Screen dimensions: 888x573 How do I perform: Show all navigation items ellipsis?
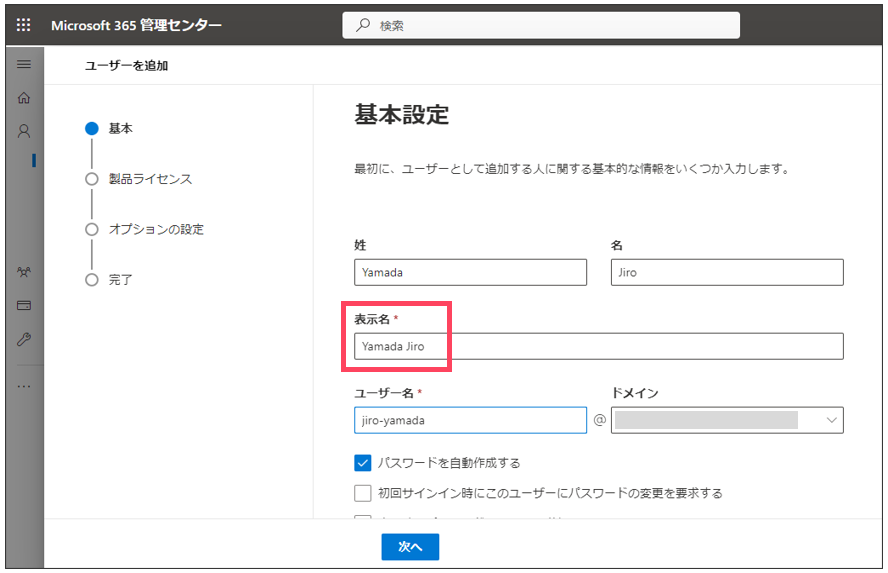pos(24,387)
